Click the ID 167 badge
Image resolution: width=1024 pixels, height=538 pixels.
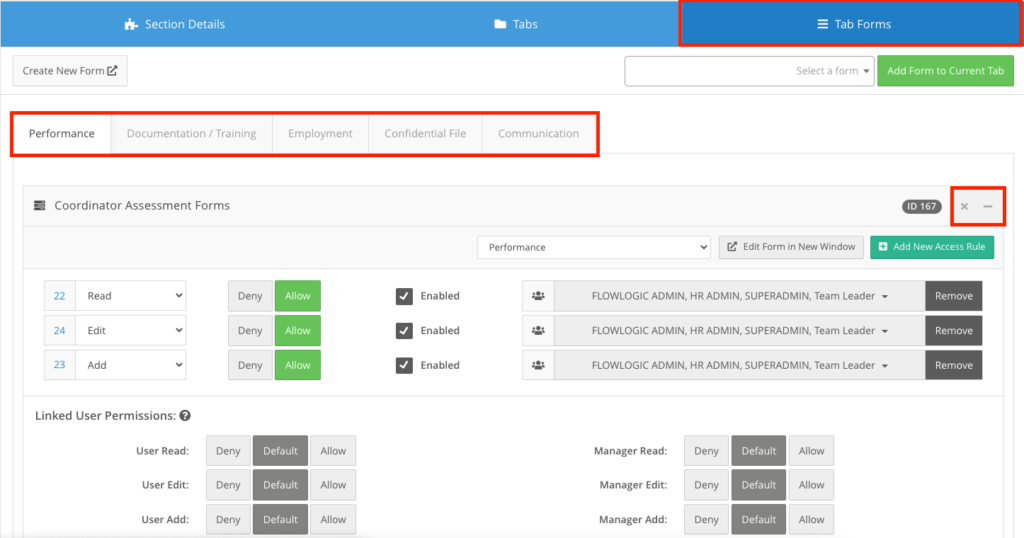tap(921, 207)
